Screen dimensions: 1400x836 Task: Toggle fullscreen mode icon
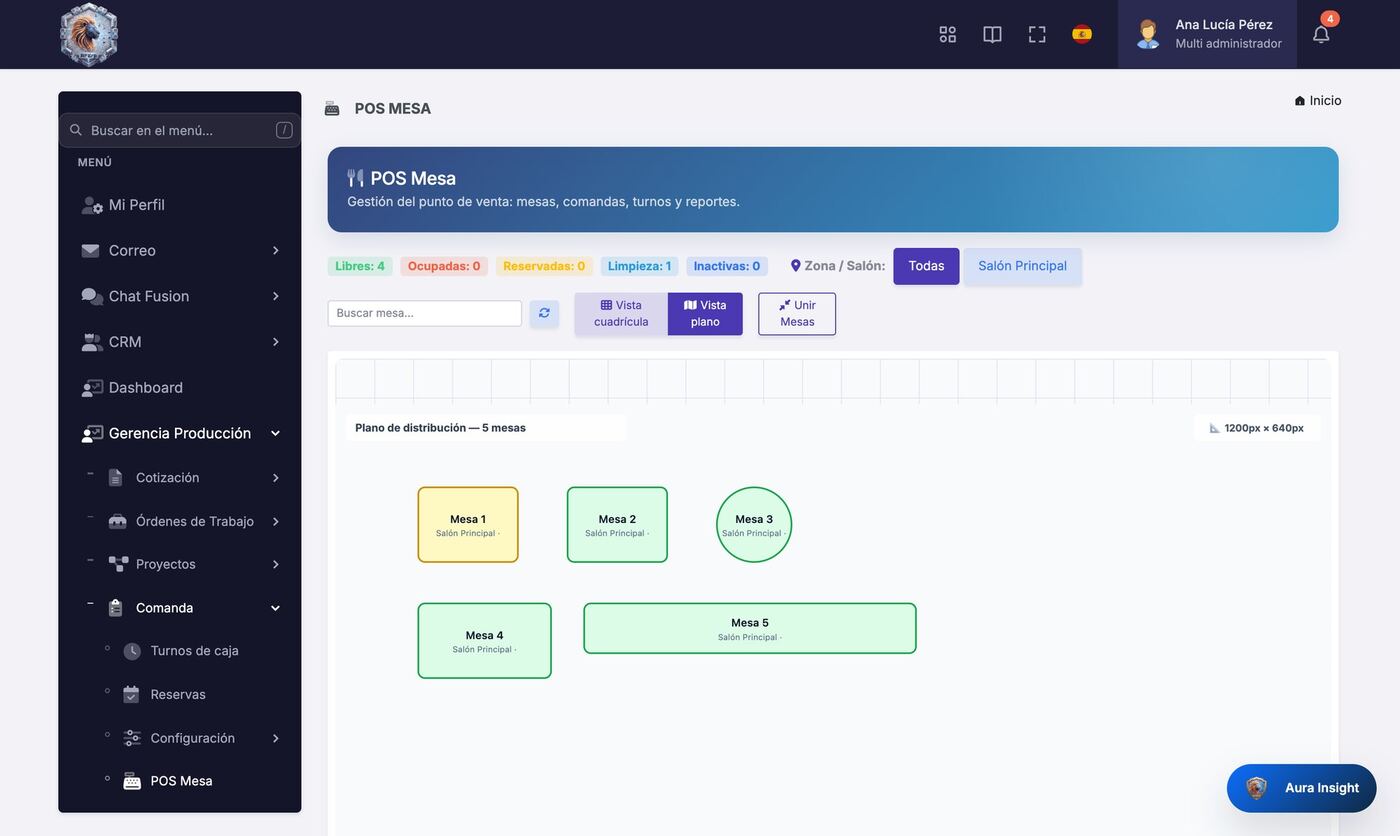(1037, 34)
